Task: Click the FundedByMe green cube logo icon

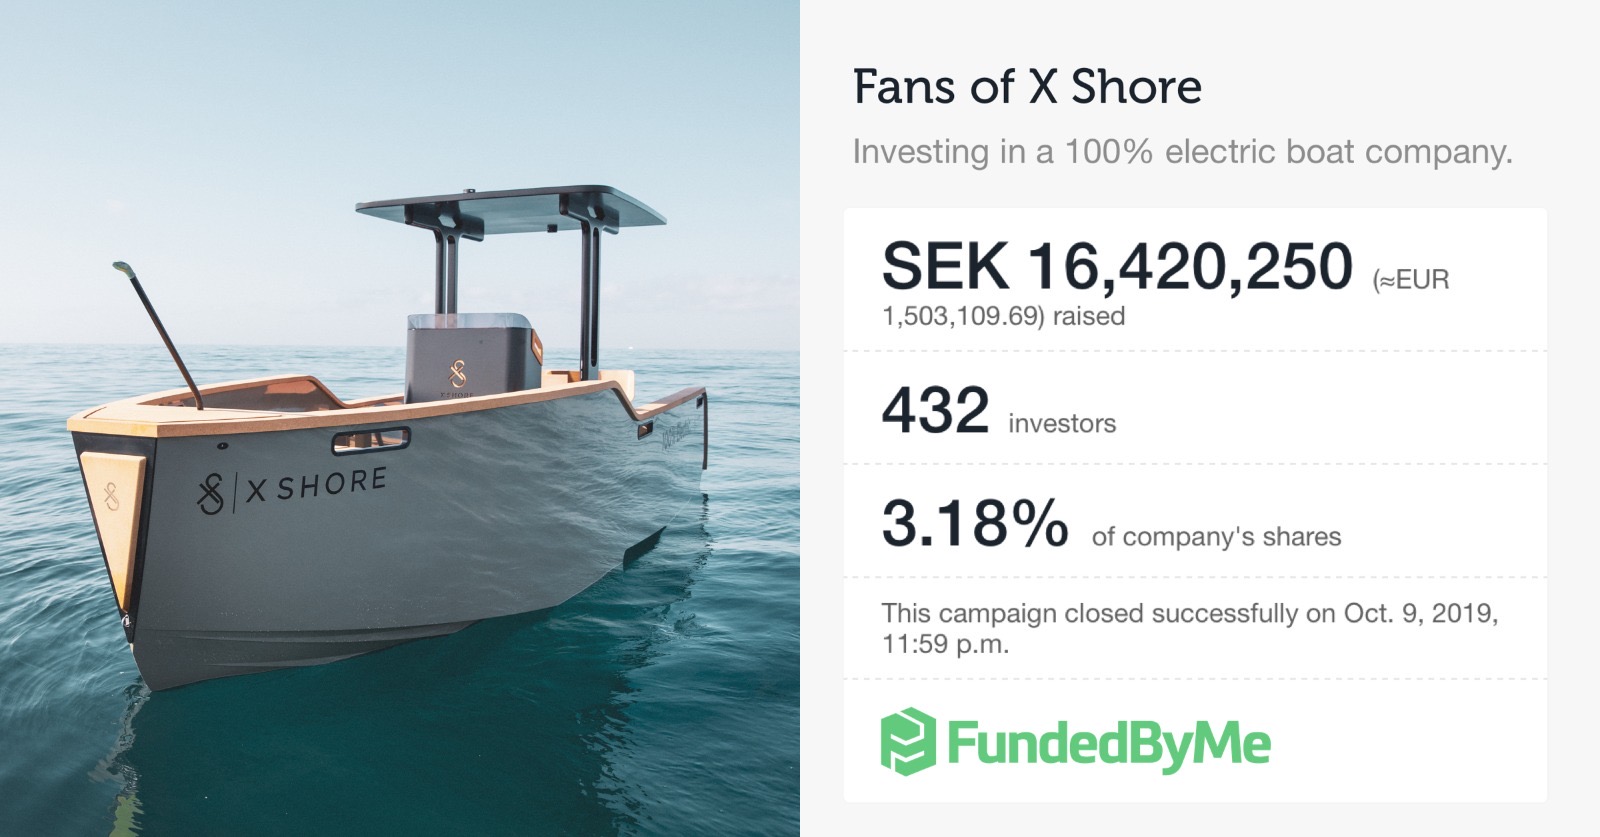Action: click(908, 742)
